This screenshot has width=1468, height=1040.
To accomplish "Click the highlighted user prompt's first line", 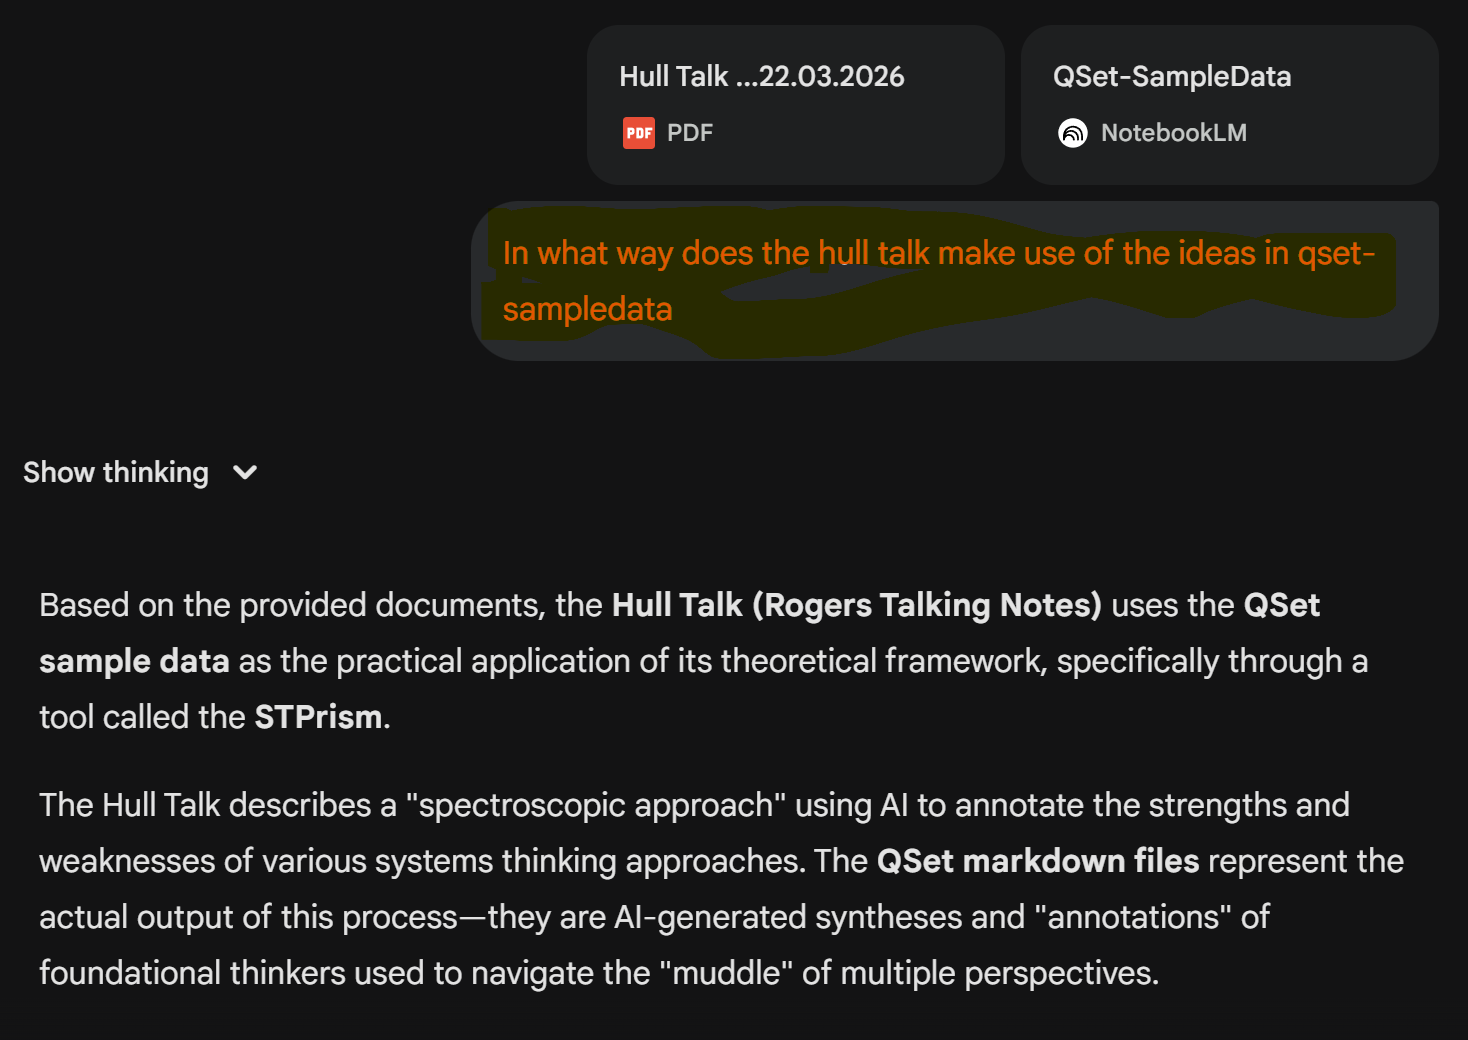I will point(938,253).
